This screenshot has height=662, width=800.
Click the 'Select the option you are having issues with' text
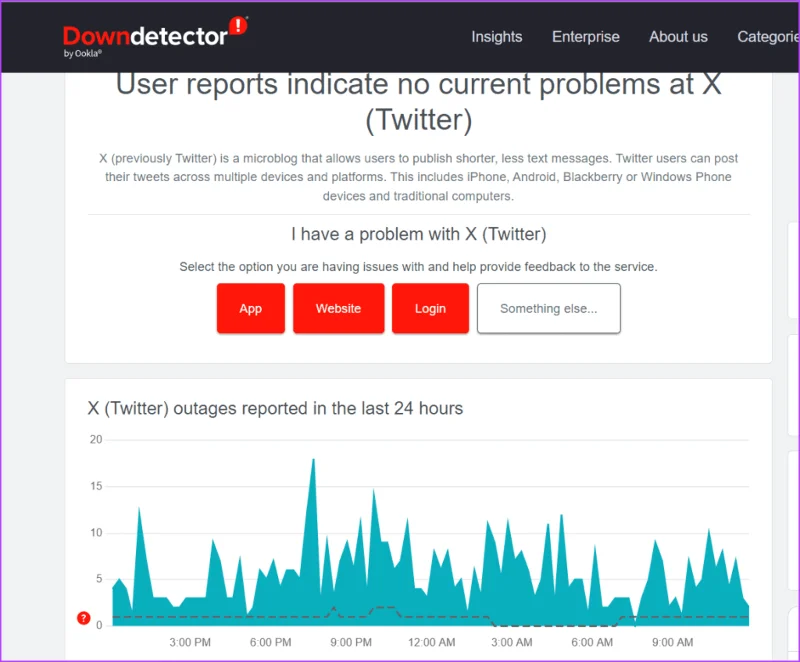click(x=418, y=267)
